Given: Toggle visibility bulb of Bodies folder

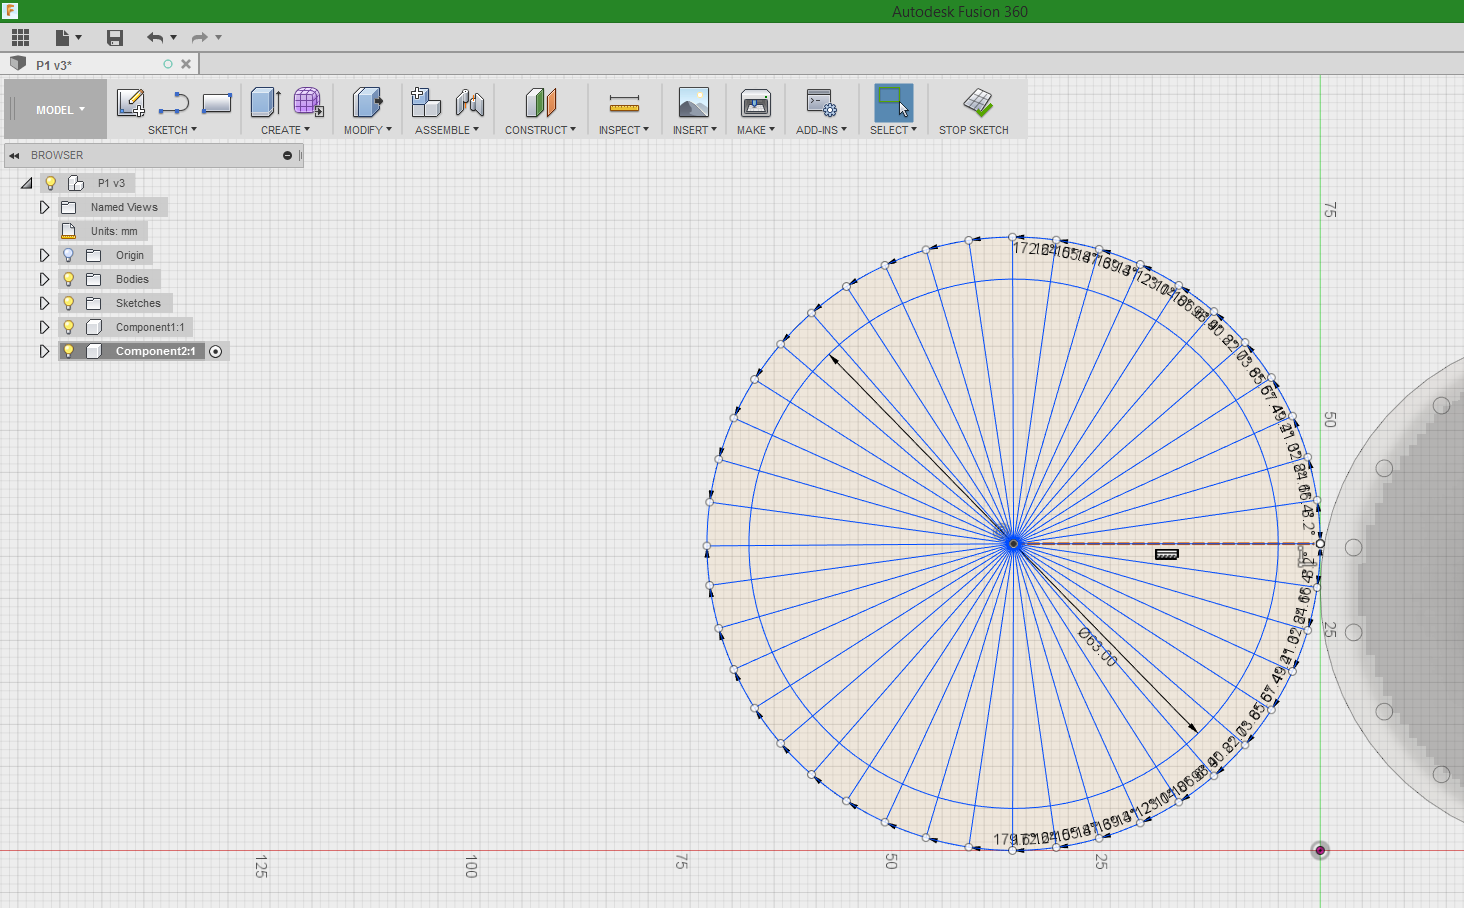Looking at the screenshot, I should pyautogui.click(x=68, y=279).
